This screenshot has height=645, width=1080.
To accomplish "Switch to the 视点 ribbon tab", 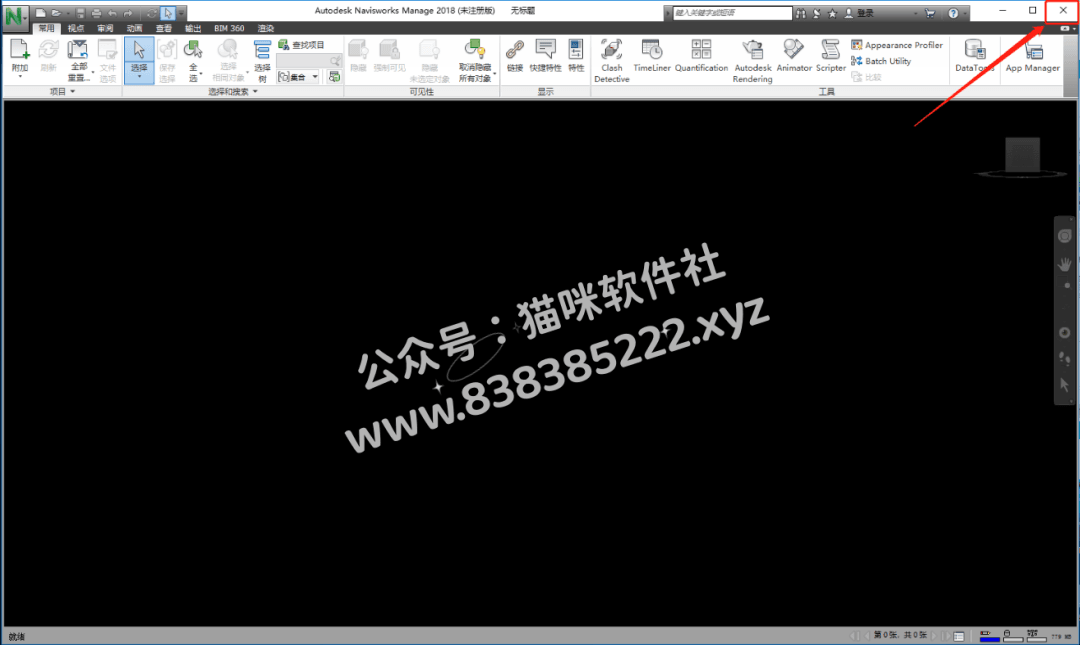I will coord(76,28).
